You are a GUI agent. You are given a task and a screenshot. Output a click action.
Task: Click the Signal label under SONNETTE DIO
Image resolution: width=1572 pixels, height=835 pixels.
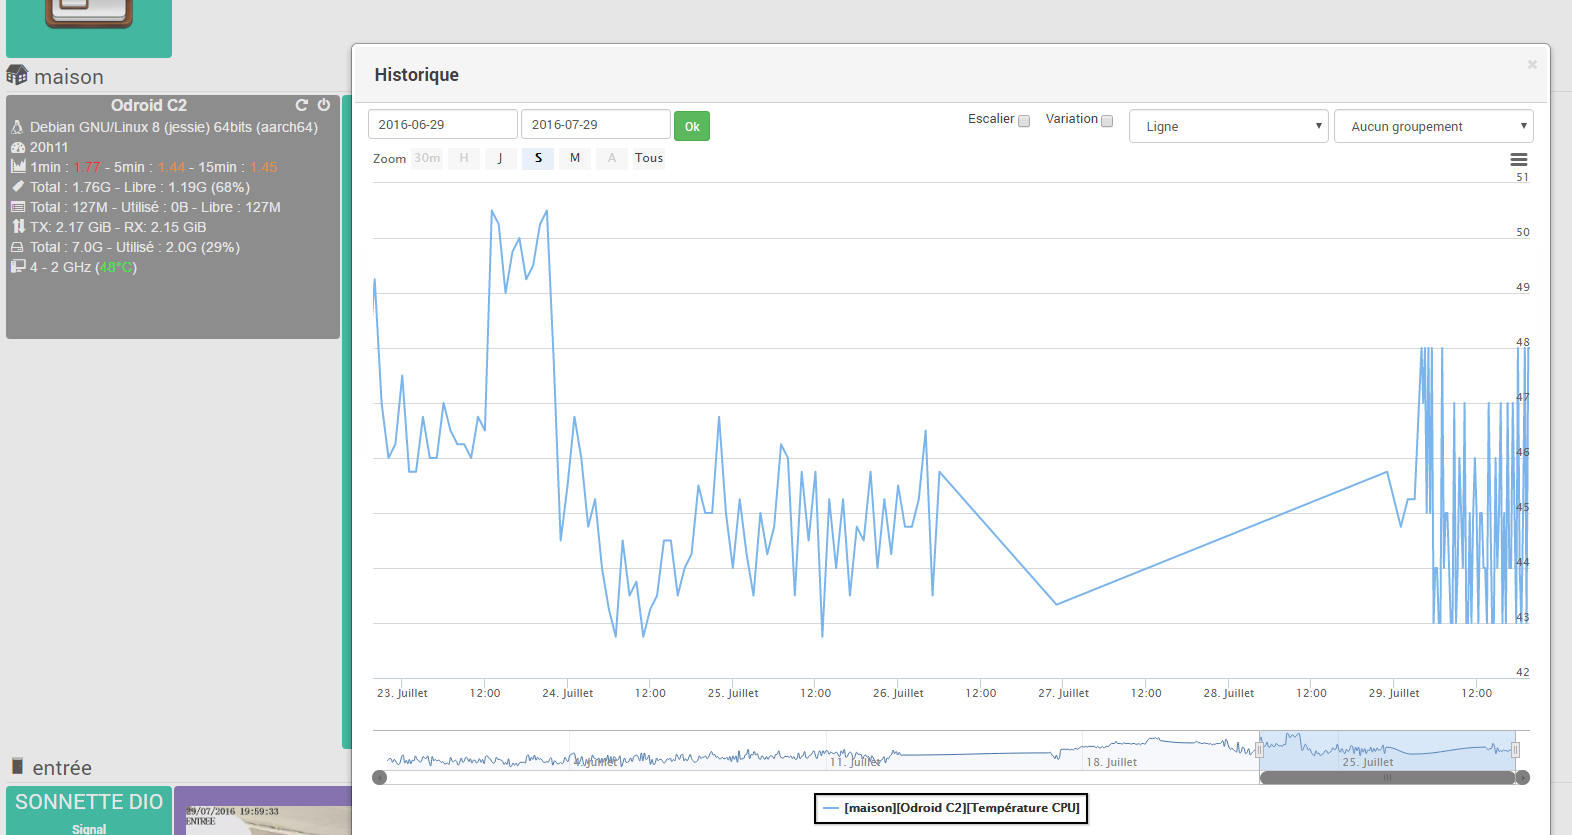click(x=89, y=829)
